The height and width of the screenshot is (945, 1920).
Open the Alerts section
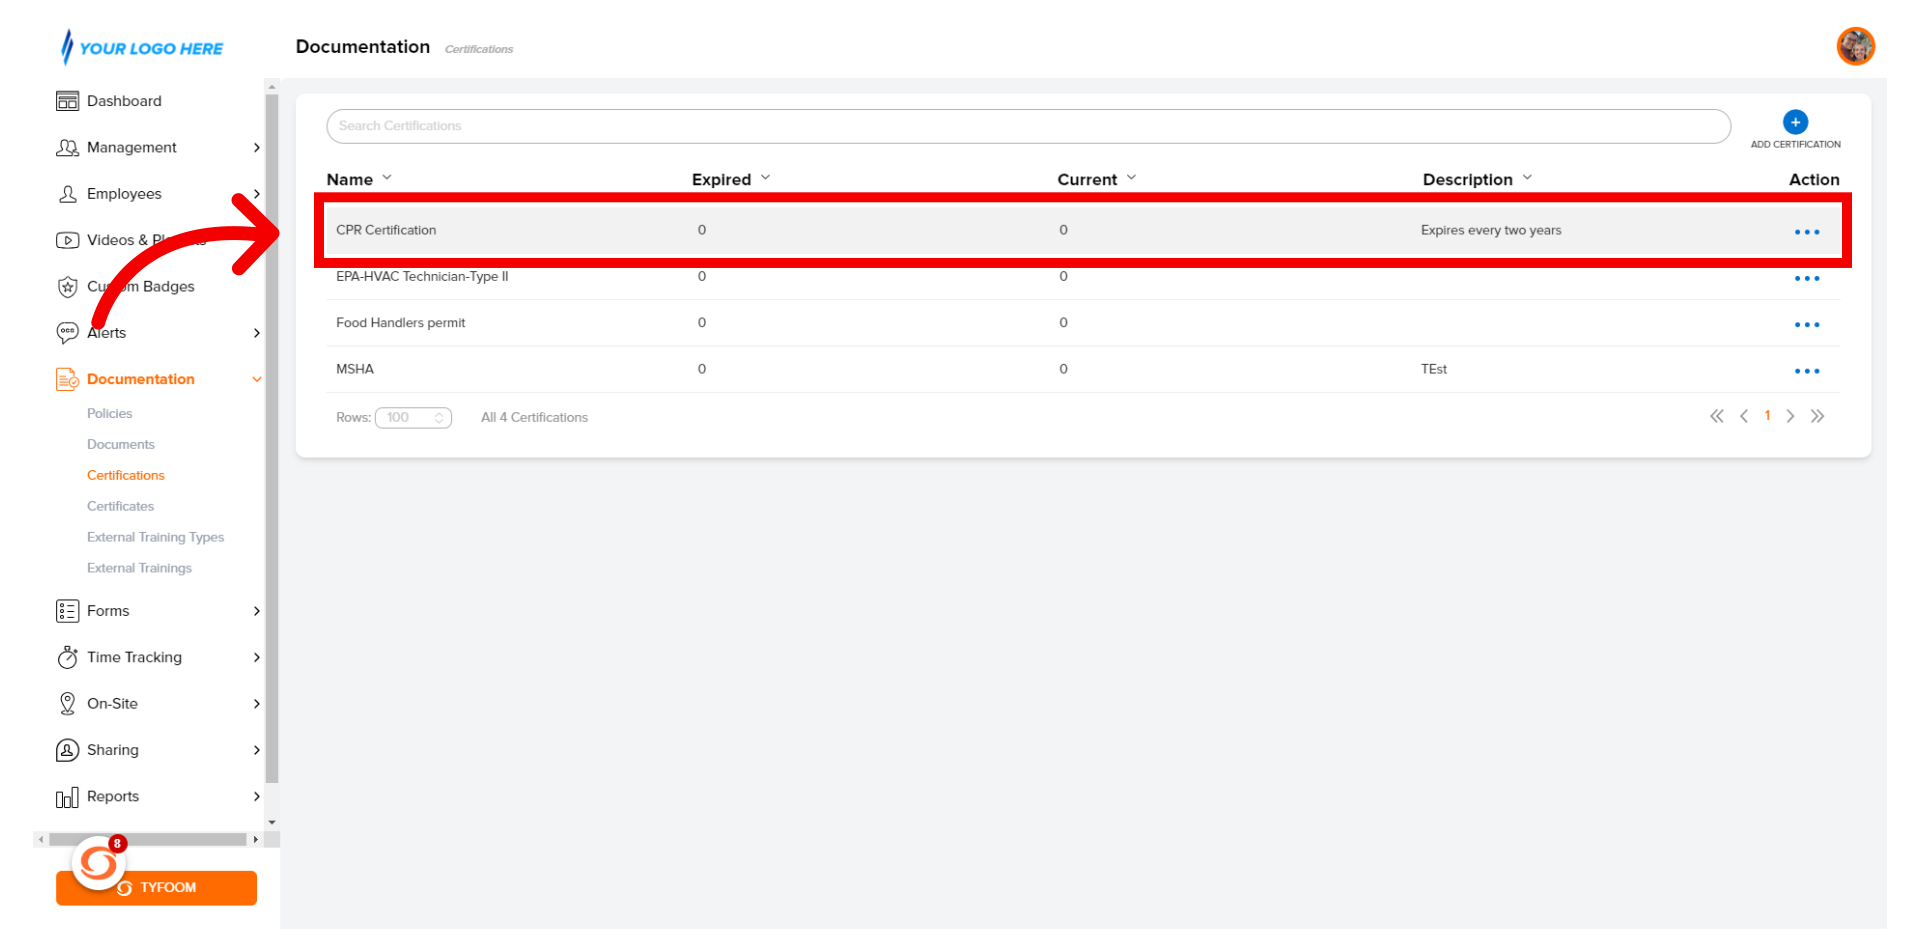coord(107,332)
